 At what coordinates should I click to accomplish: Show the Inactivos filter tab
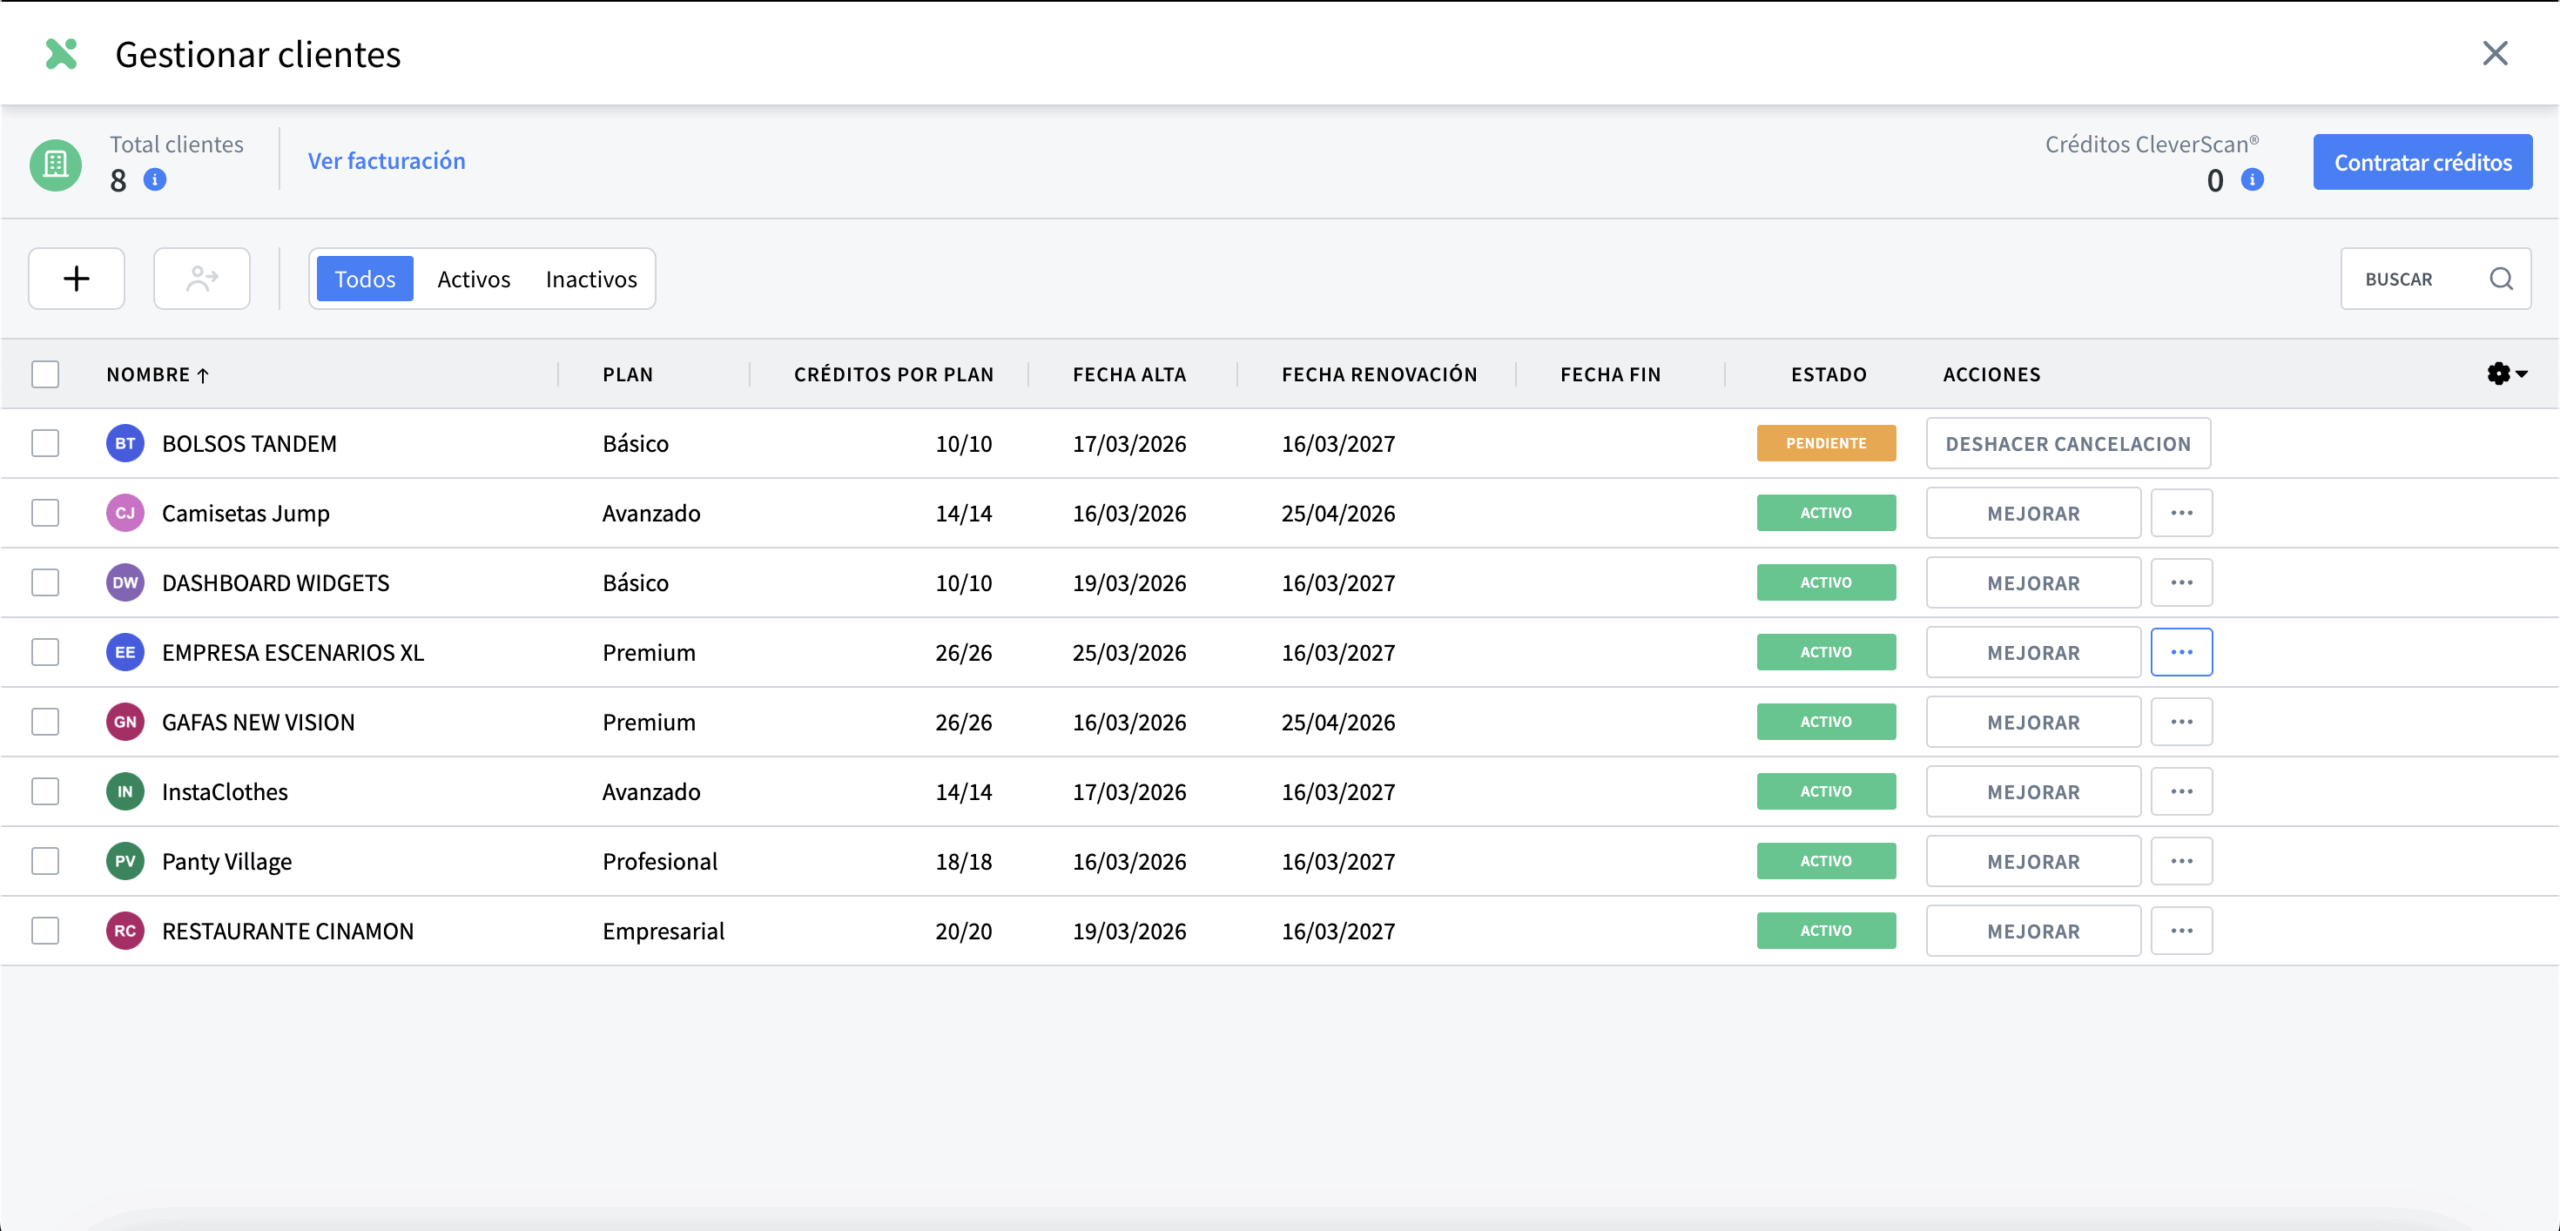(591, 279)
